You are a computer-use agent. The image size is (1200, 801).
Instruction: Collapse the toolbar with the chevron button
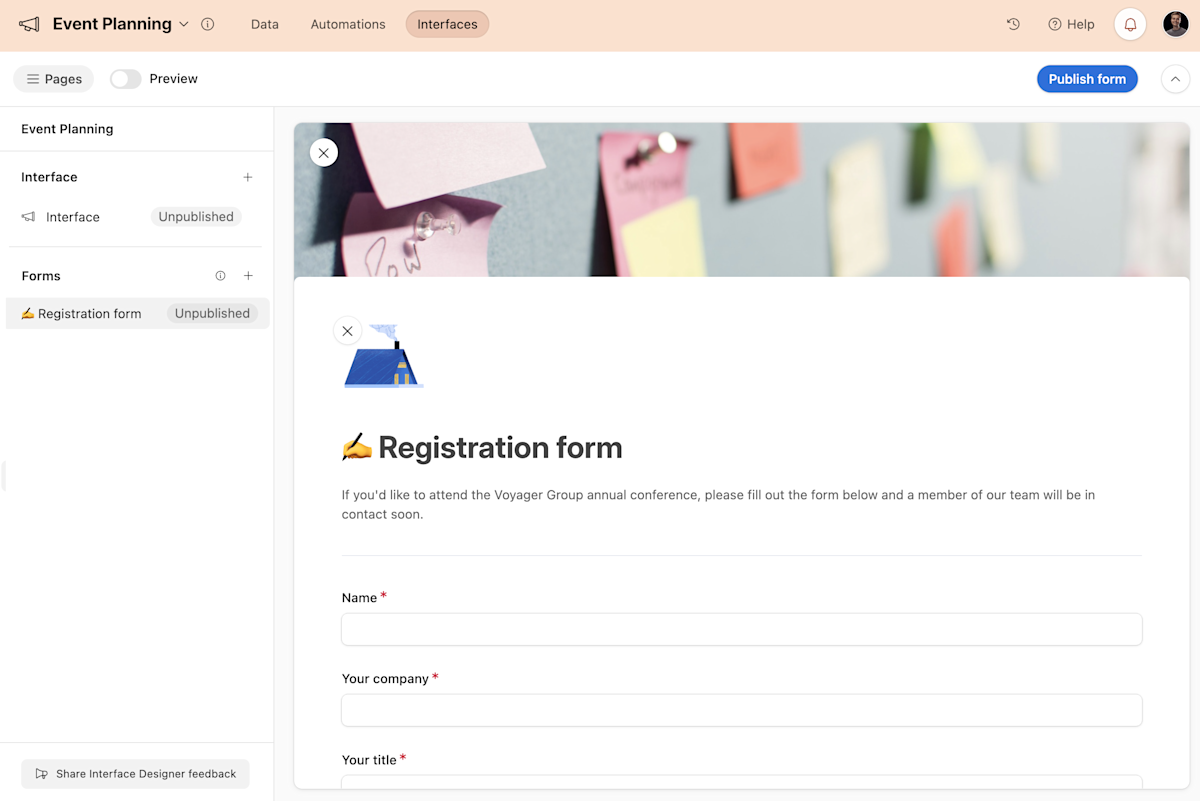[x=1175, y=78]
